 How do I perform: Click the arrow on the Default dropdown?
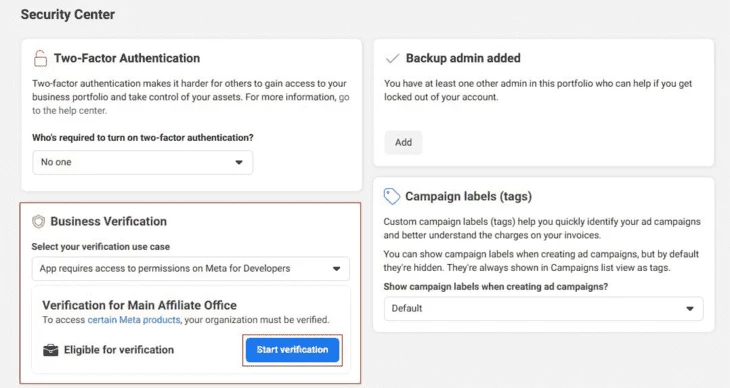[690, 309]
